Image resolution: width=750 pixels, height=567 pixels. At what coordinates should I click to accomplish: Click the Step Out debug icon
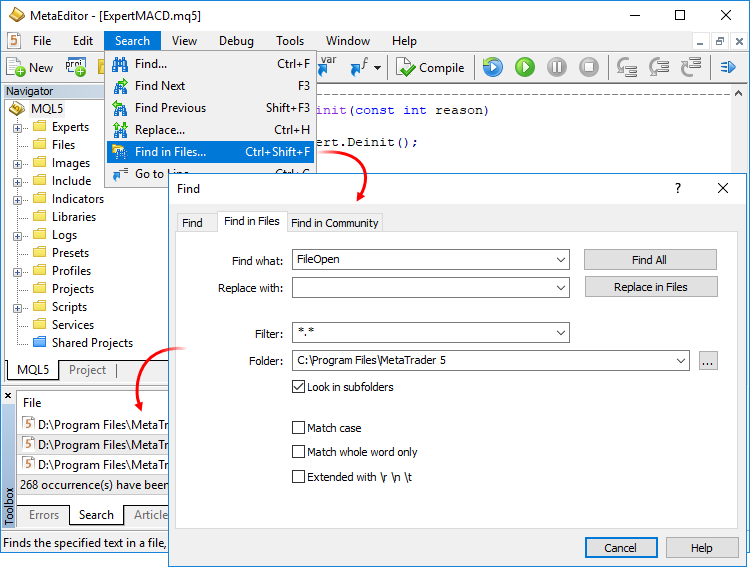[x=691, y=67]
